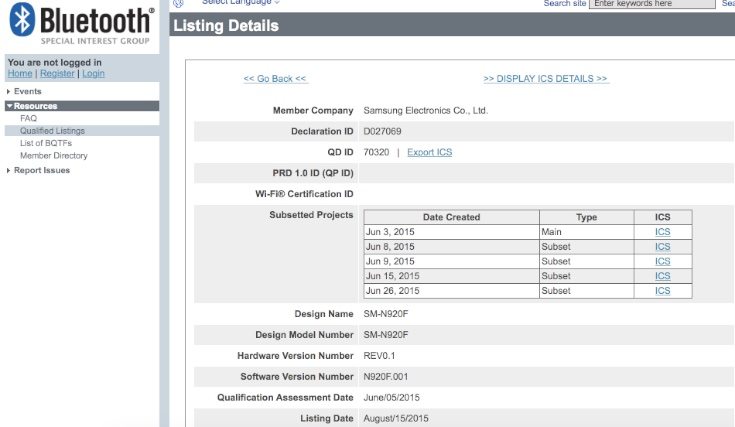This screenshot has height=427, width=735.
Task: Click the Type column header
Action: tap(586, 217)
